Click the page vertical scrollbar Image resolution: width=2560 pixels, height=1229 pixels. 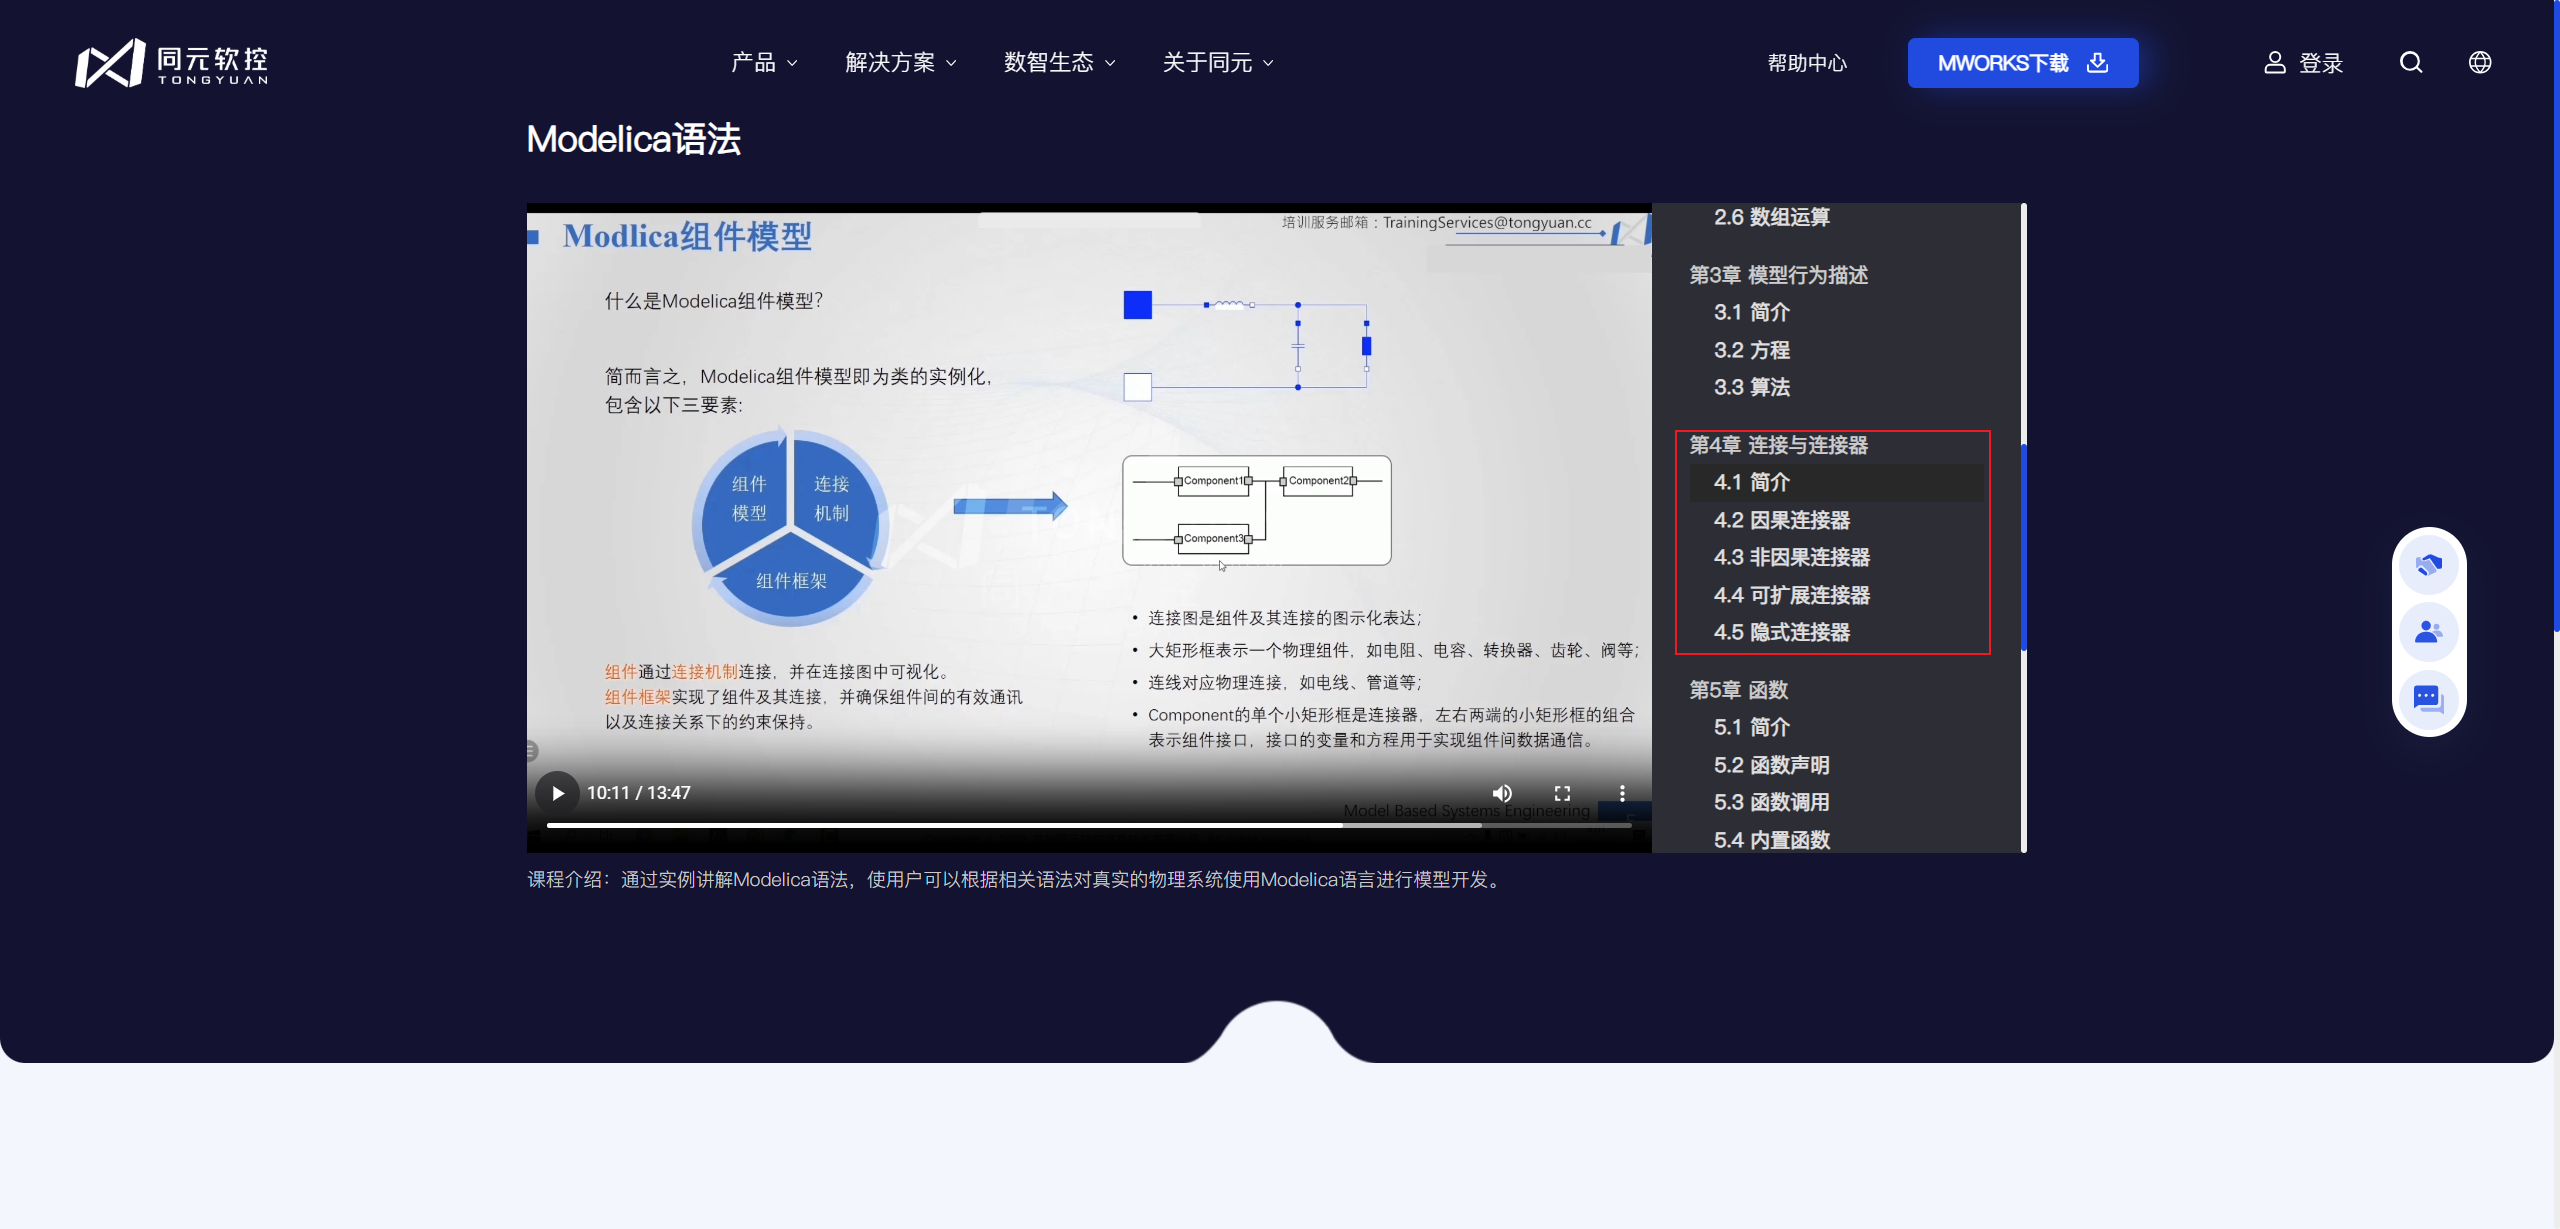point(2556,316)
